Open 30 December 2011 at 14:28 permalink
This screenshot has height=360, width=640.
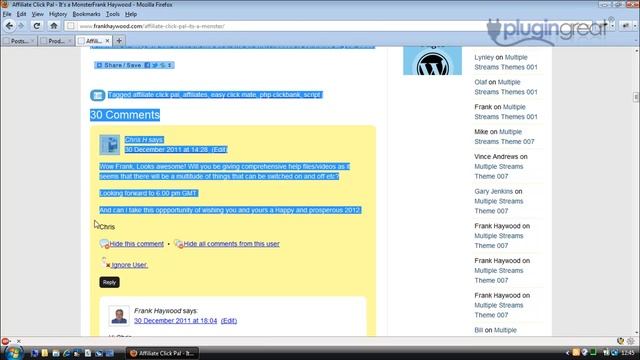166,149
